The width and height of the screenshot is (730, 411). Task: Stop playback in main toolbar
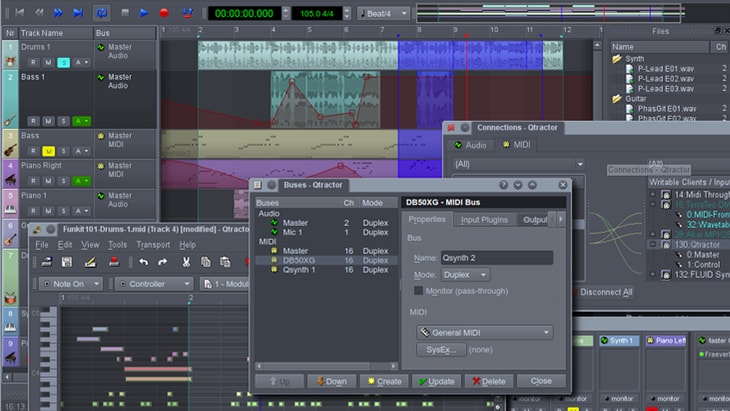point(125,13)
